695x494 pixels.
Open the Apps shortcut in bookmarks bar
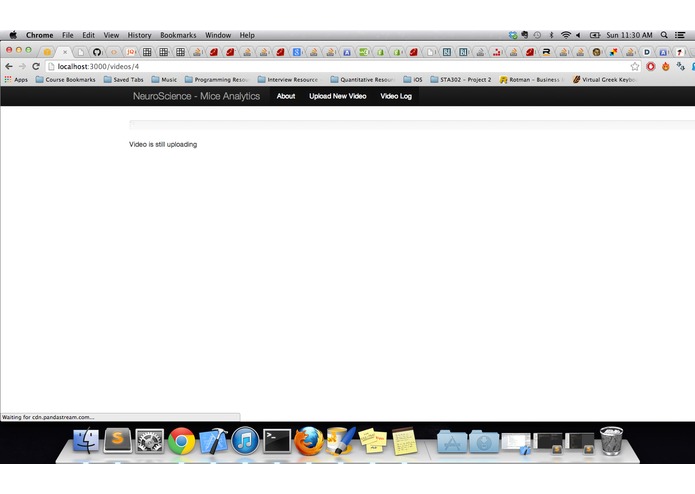16,80
